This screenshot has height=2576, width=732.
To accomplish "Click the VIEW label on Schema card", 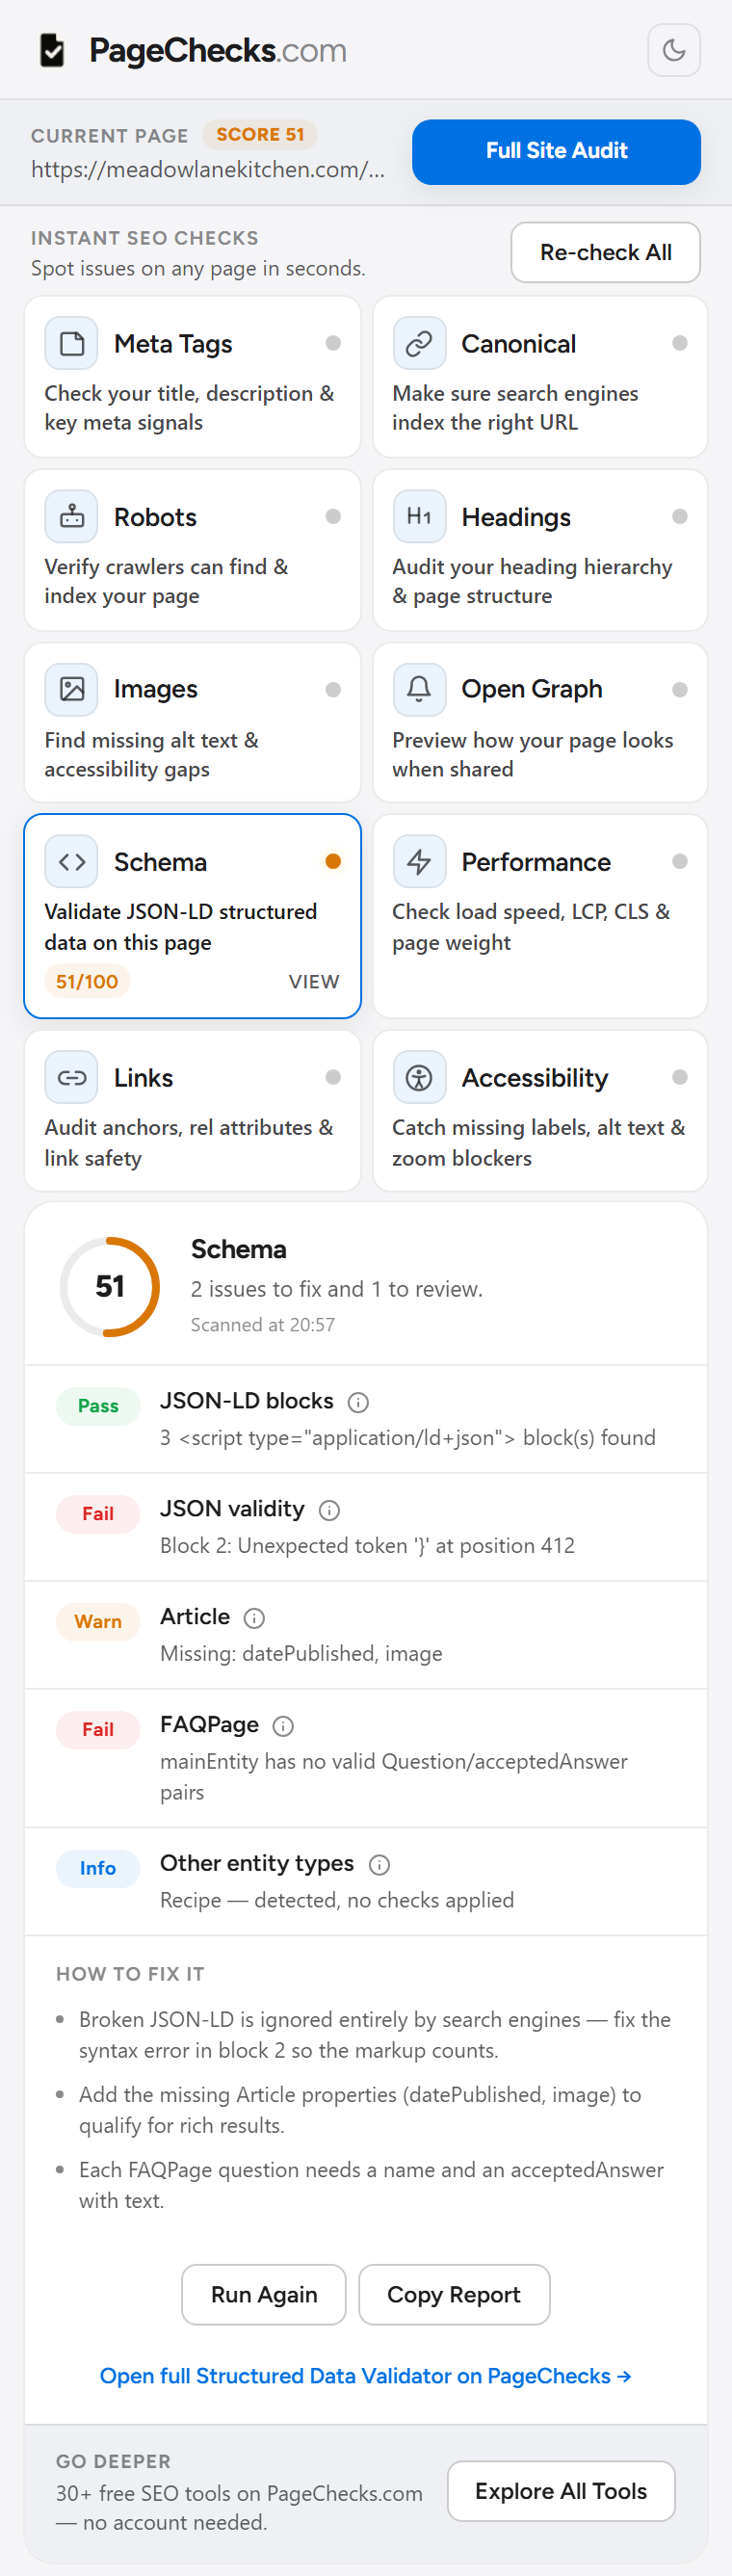I will coord(314,982).
